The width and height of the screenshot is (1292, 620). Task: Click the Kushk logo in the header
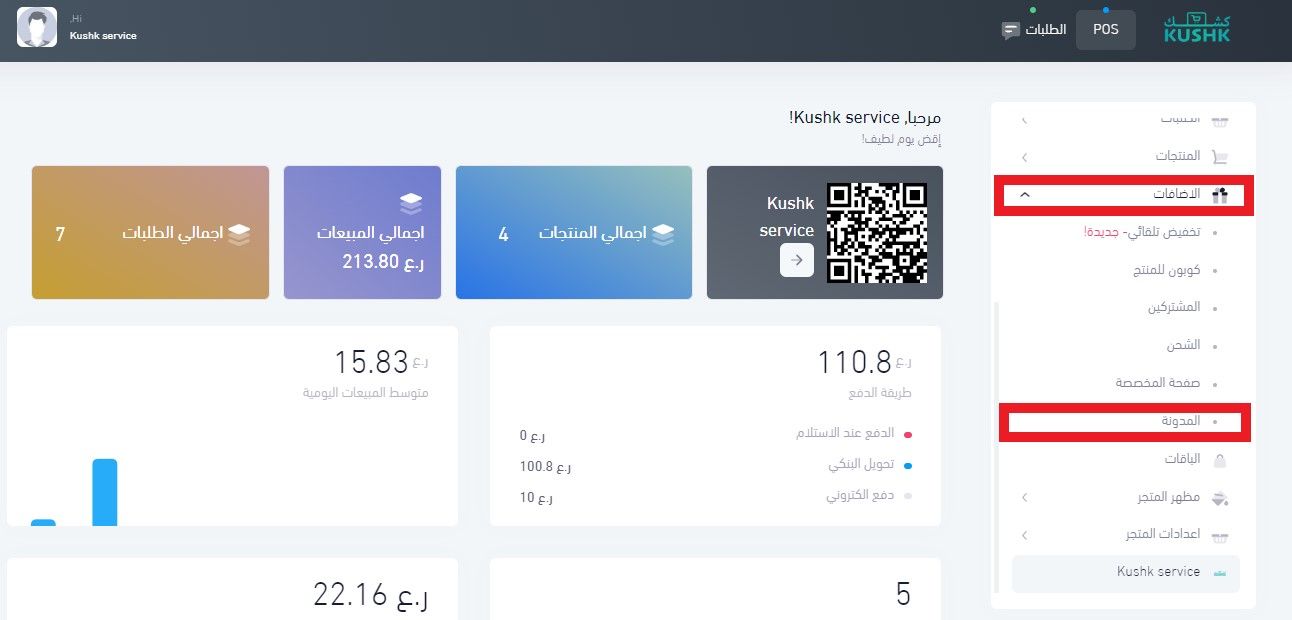tap(1198, 29)
